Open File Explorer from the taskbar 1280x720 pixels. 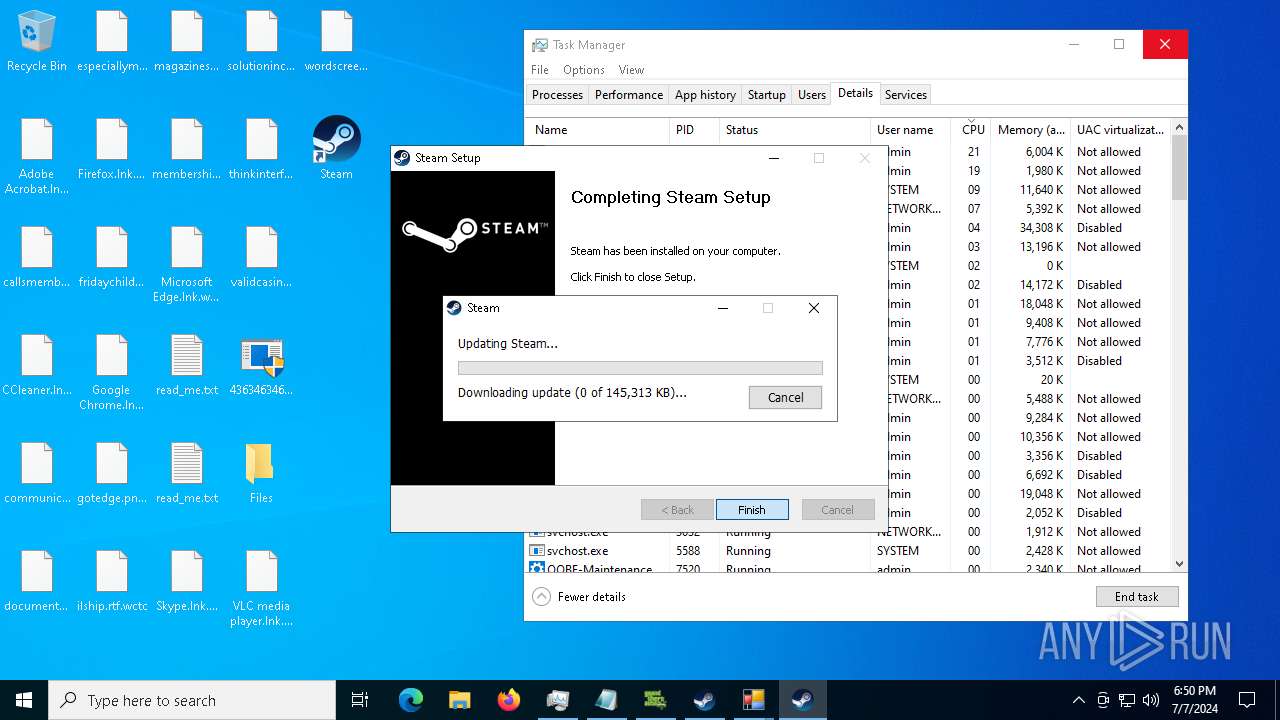point(460,700)
